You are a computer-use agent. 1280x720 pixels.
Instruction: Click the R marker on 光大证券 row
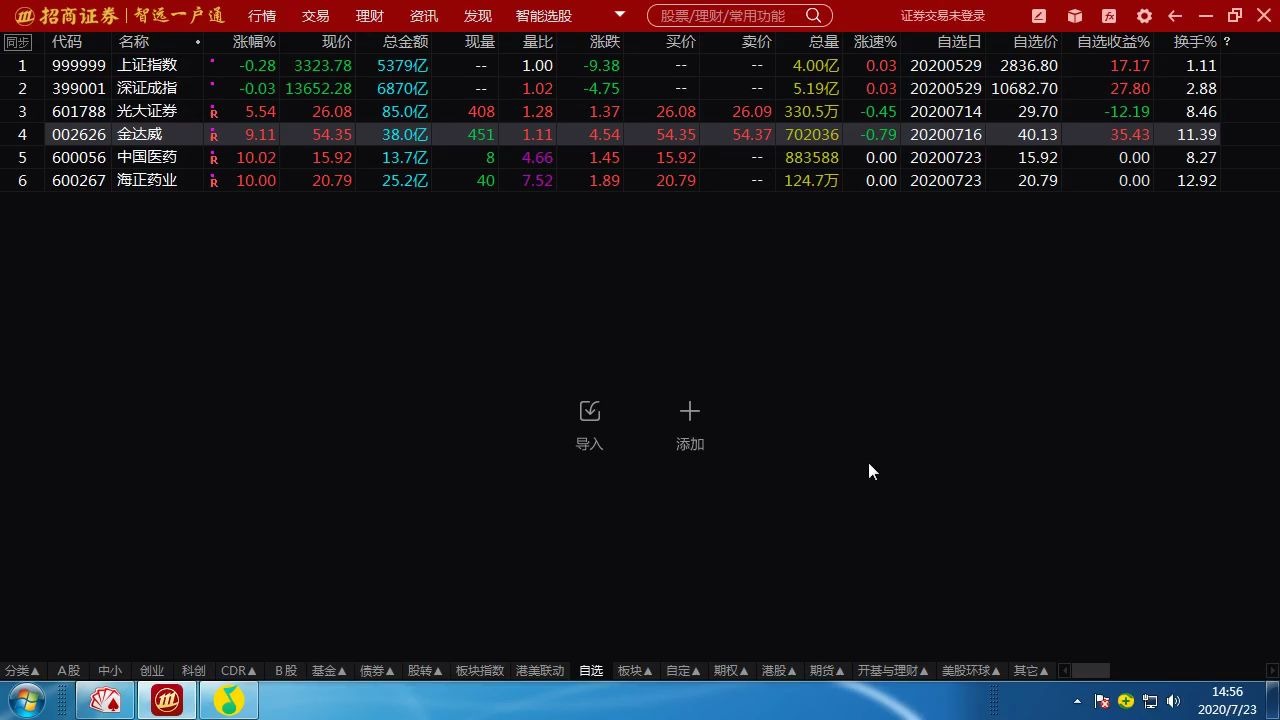pos(214,113)
